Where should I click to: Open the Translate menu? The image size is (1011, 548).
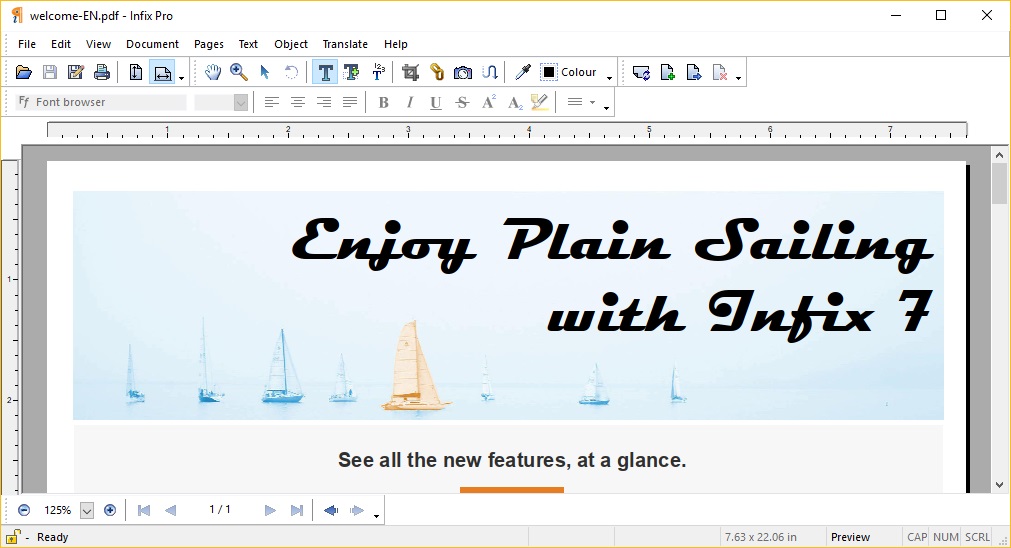345,44
